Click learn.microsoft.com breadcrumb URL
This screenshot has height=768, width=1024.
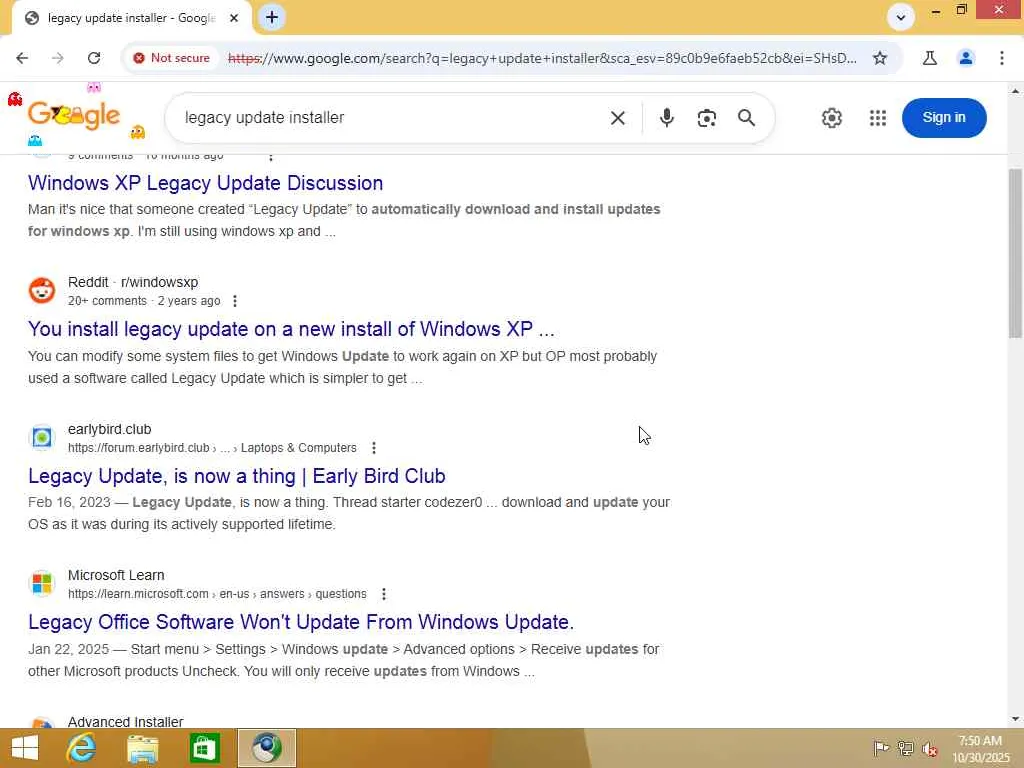(x=217, y=594)
